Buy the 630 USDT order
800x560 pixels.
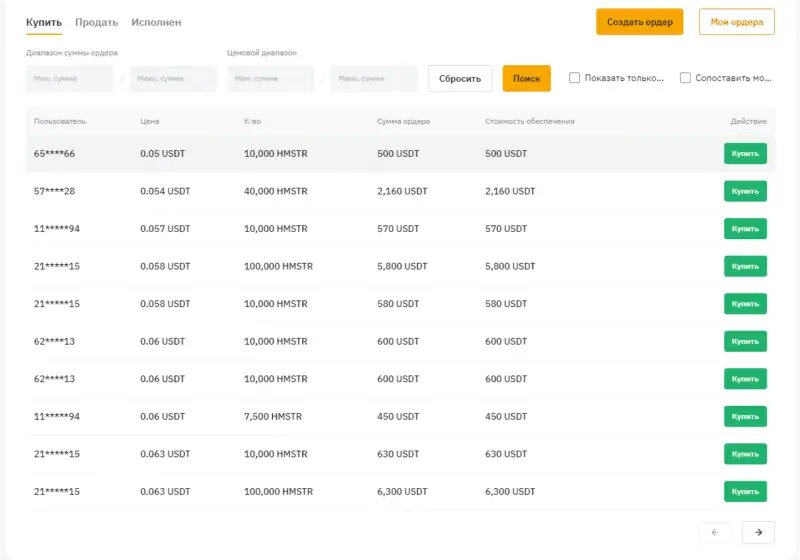745,454
